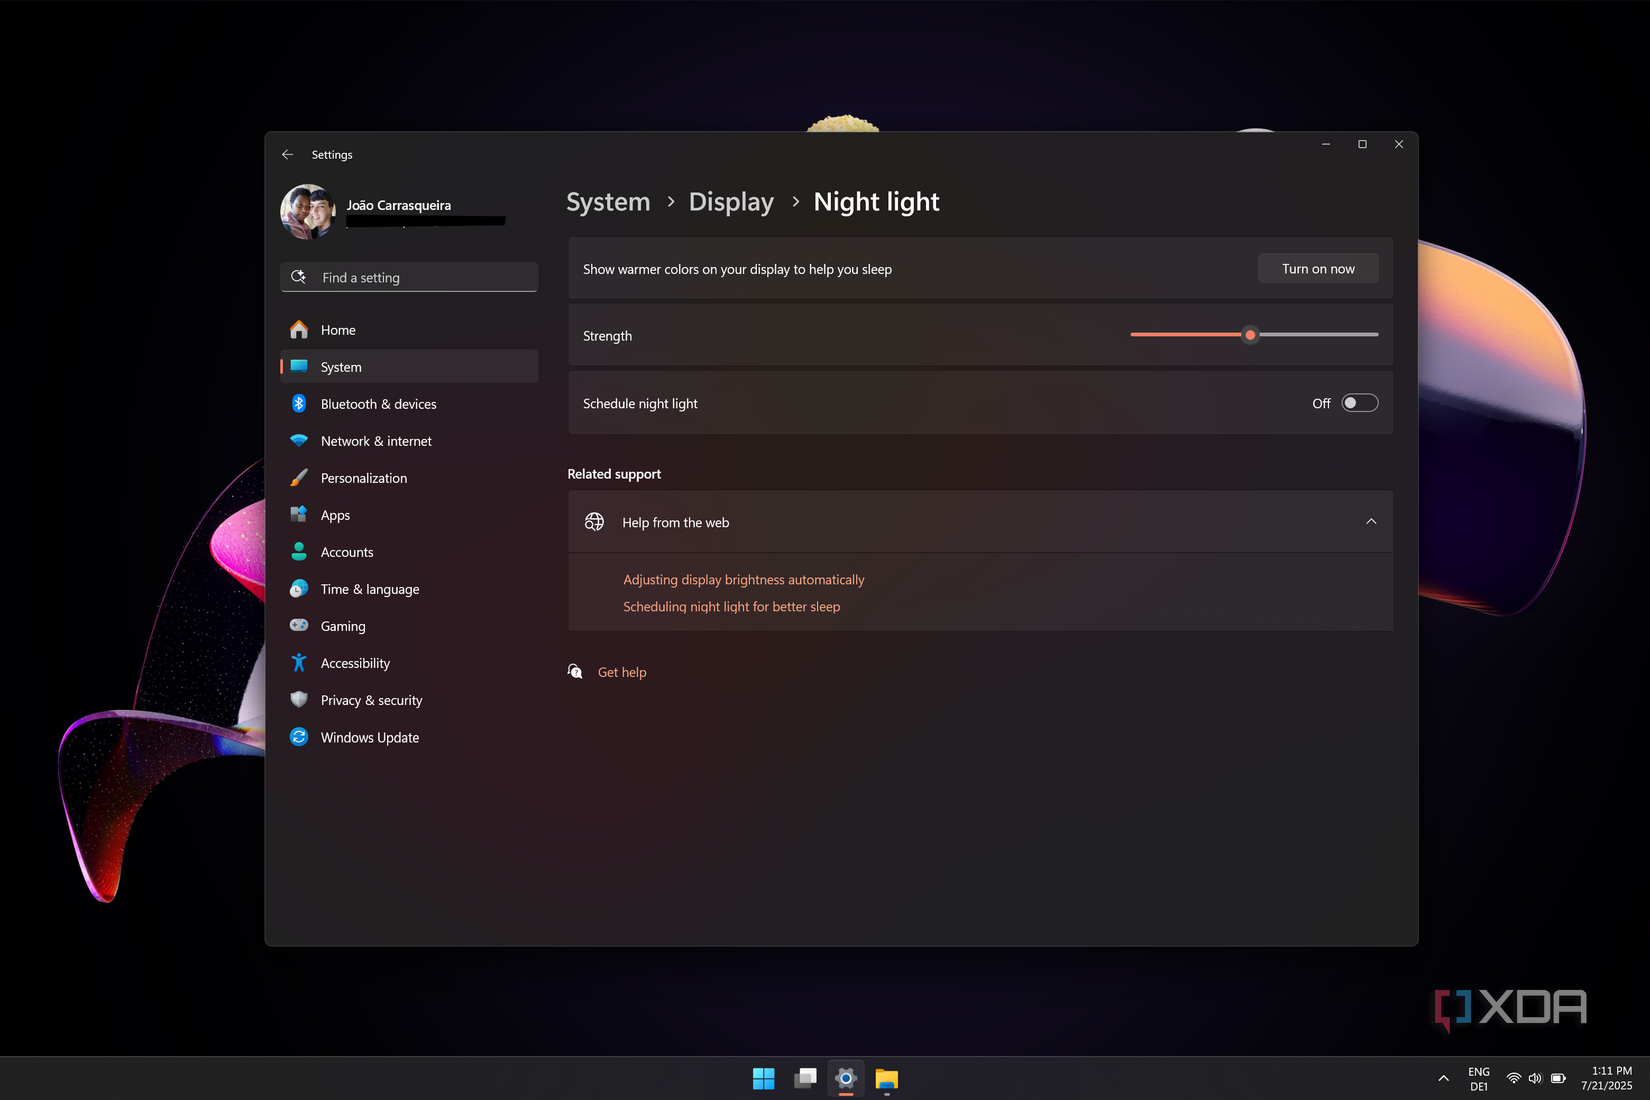Click the Windows Update refresh icon
Image resolution: width=1650 pixels, height=1100 pixels.
click(299, 737)
